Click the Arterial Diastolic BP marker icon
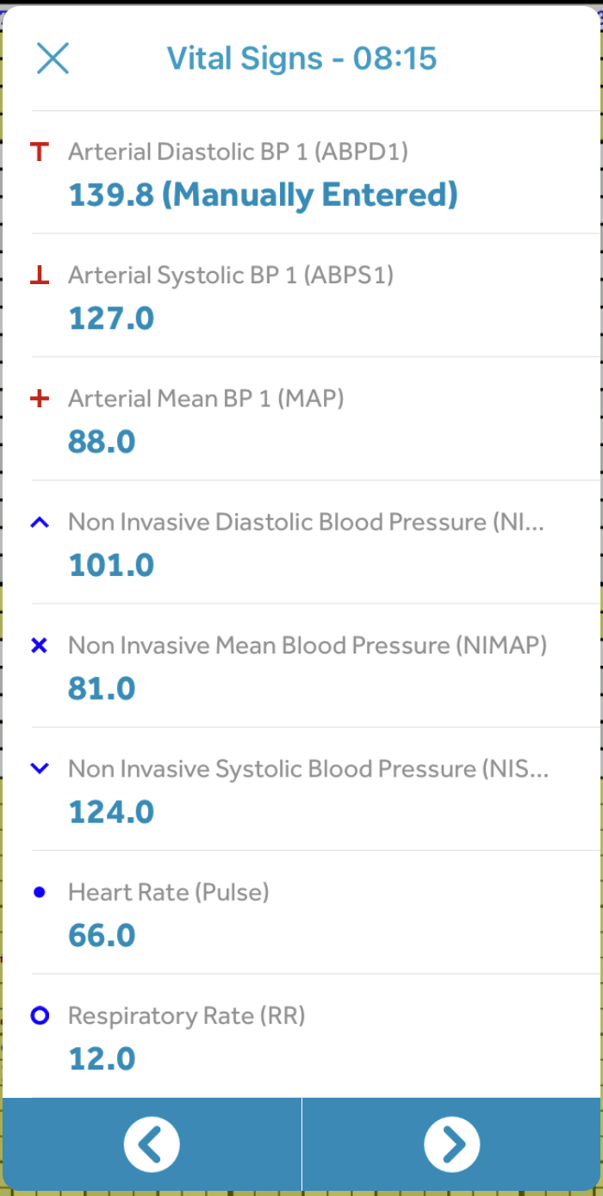The image size is (603, 1196). (40, 152)
